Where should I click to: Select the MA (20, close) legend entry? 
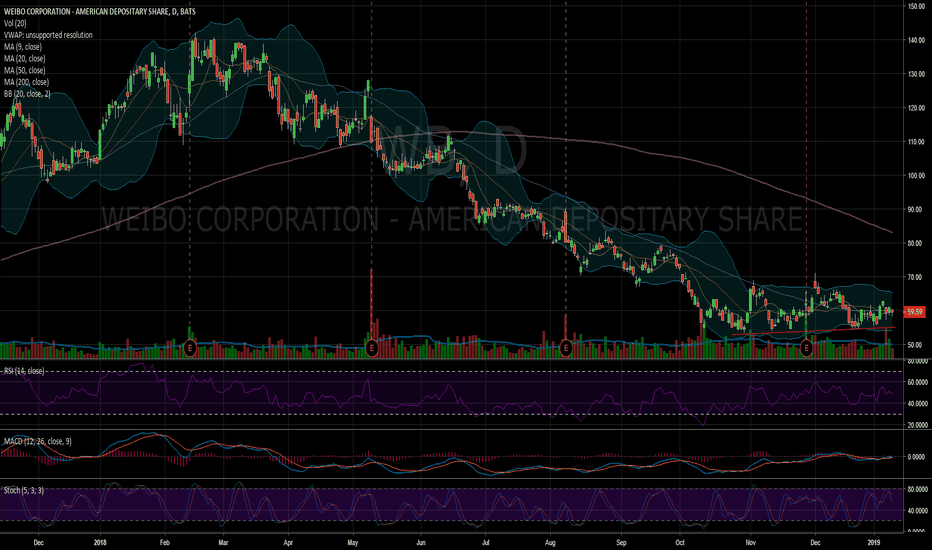coord(24,59)
